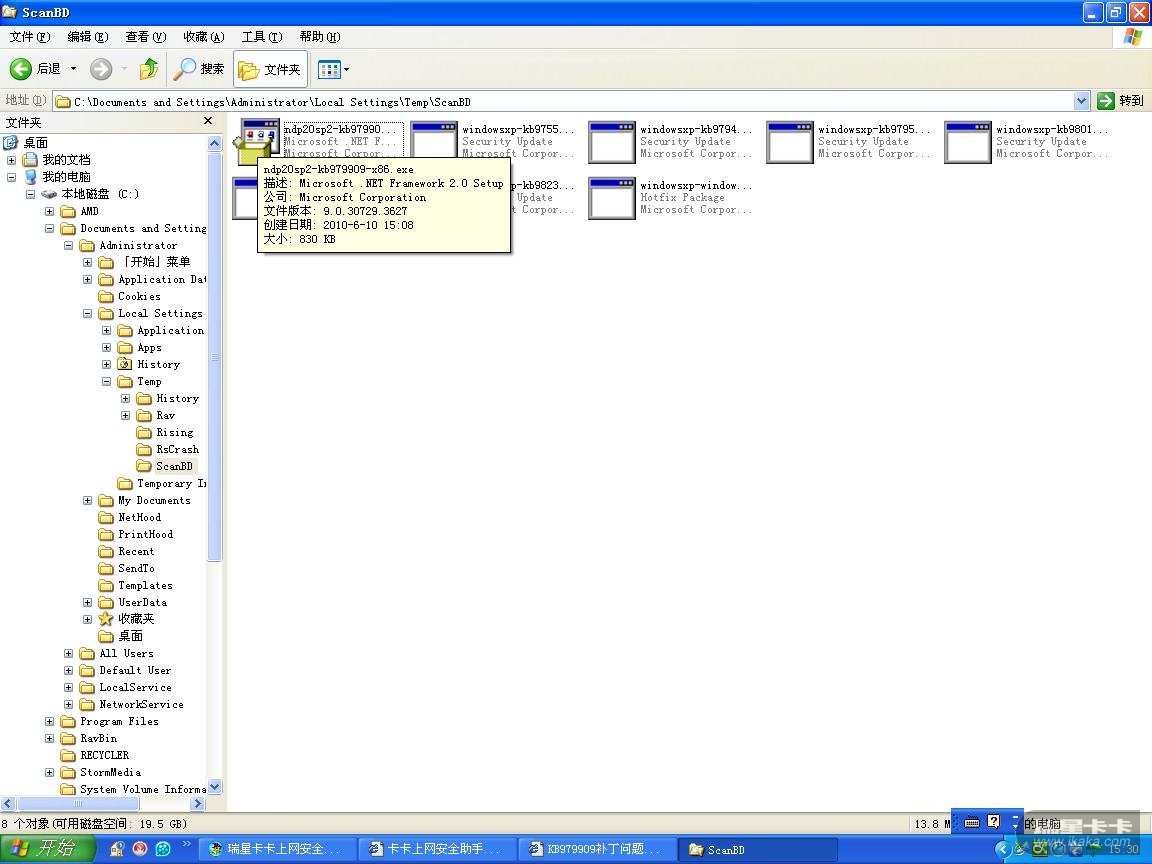The height and width of the screenshot is (864, 1152).
Task: Expand the Program Files tree node
Action: (x=50, y=722)
